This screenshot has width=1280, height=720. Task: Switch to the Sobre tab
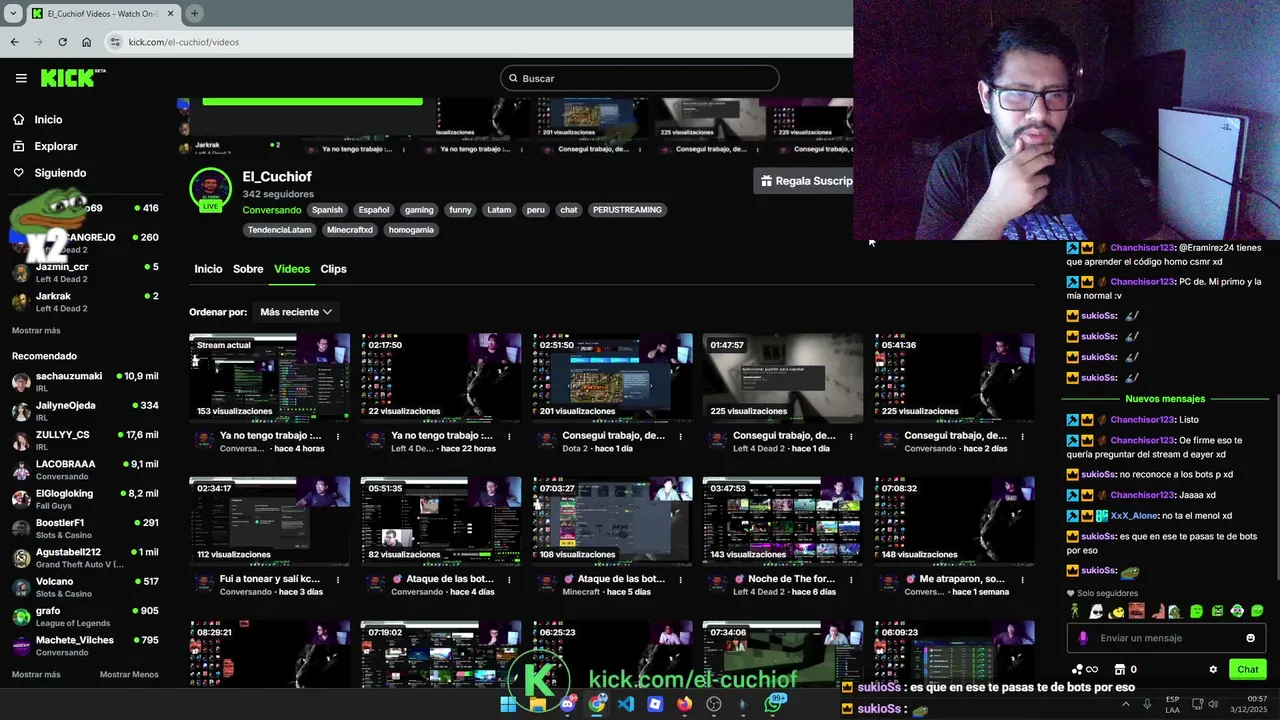[x=248, y=269]
